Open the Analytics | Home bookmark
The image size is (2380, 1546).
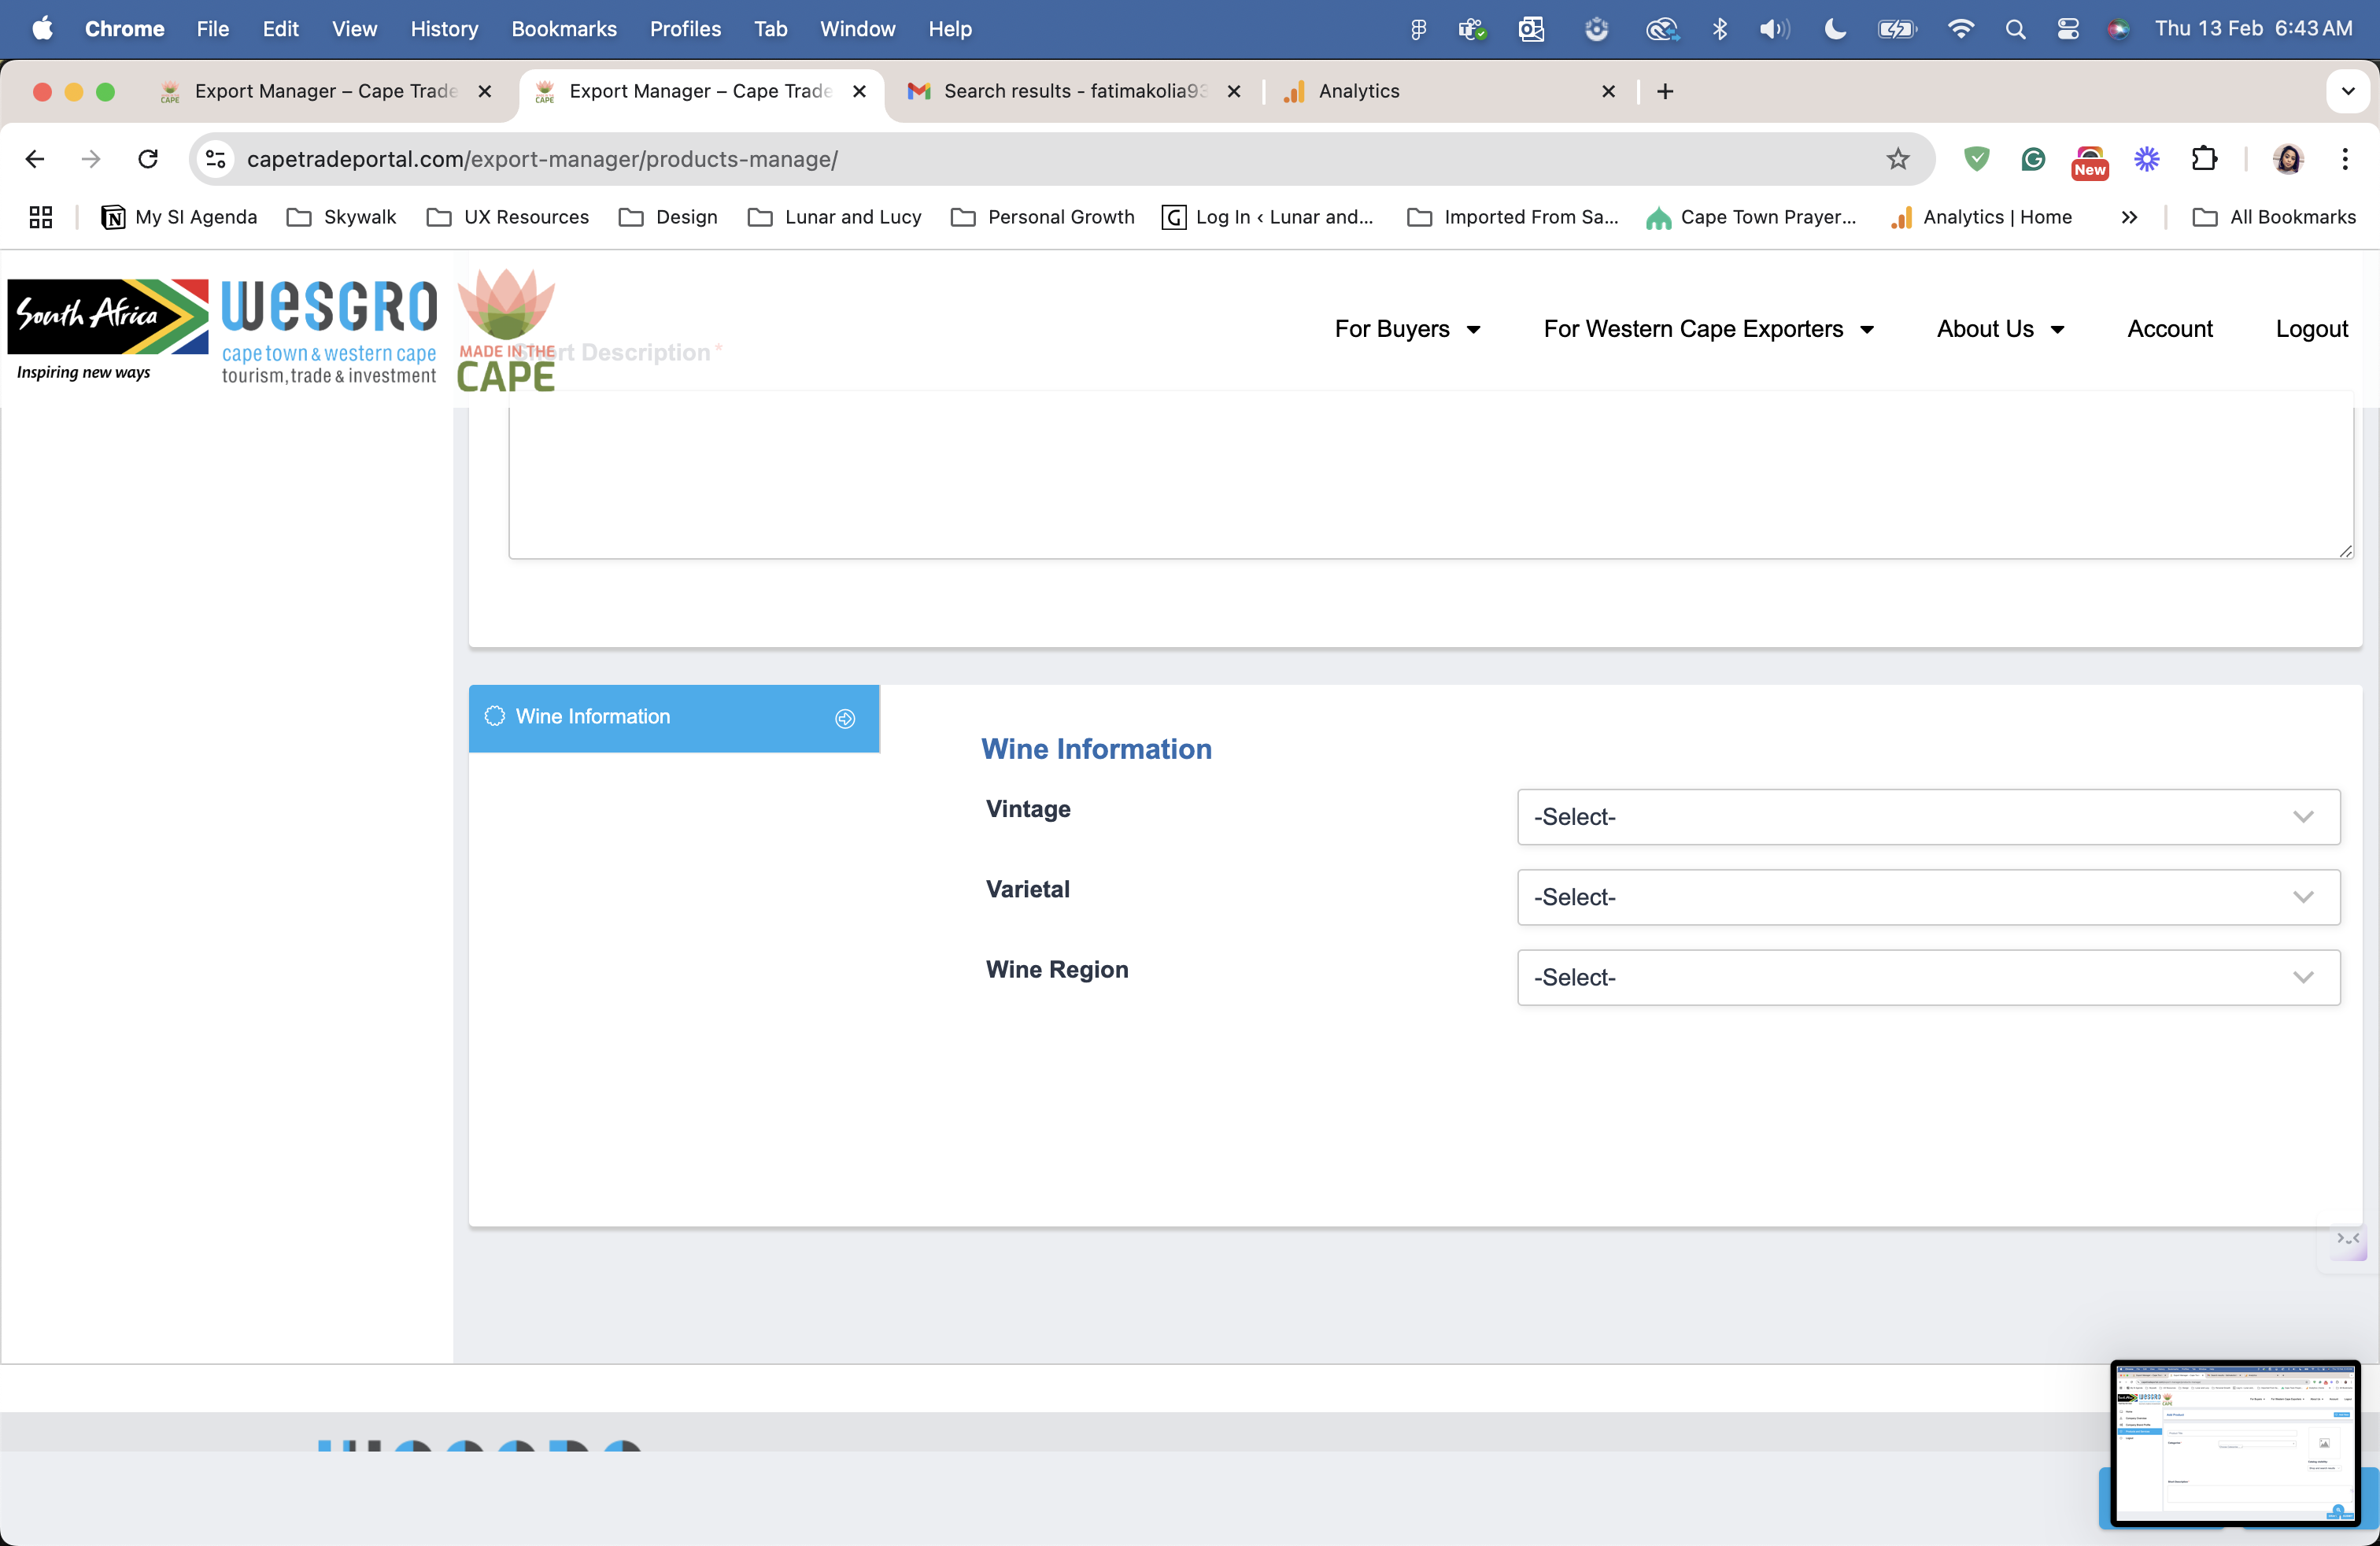tap(1981, 217)
